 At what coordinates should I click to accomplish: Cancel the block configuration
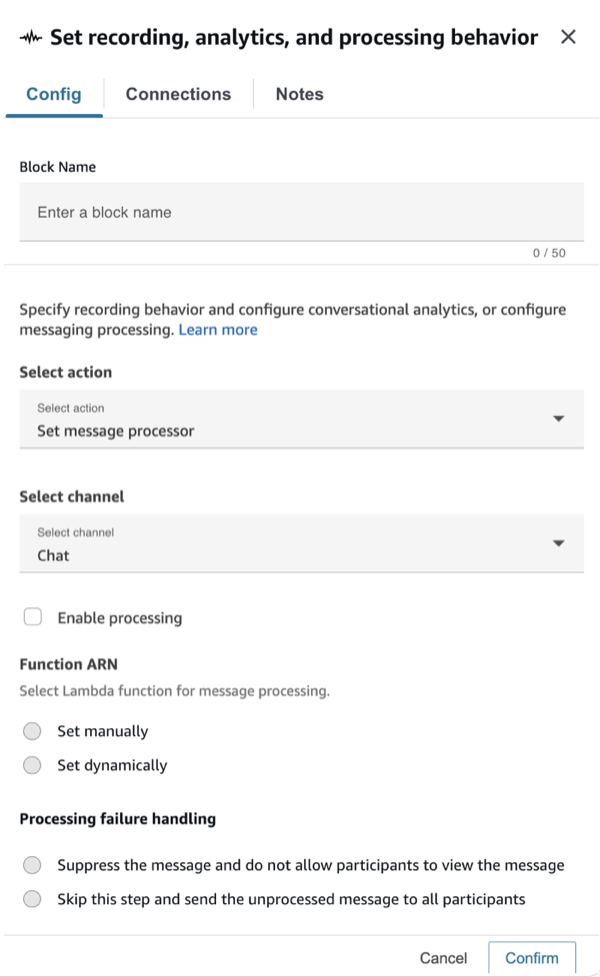click(x=443, y=957)
